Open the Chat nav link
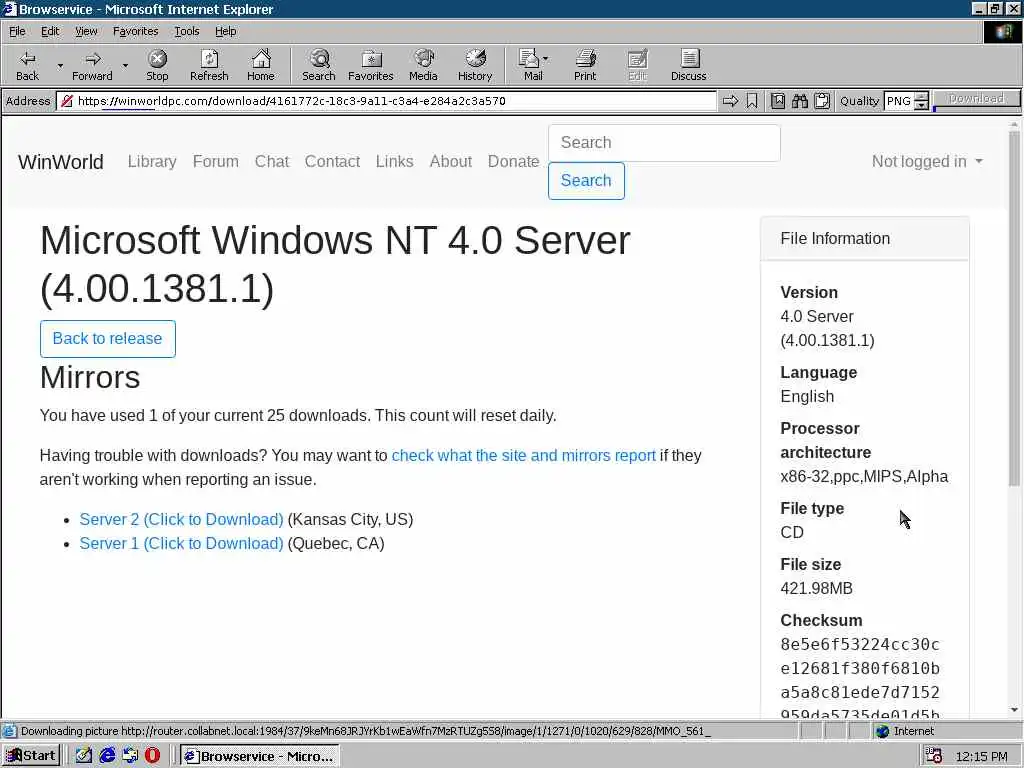Image resolution: width=1024 pixels, height=768 pixels. (x=272, y=161)
